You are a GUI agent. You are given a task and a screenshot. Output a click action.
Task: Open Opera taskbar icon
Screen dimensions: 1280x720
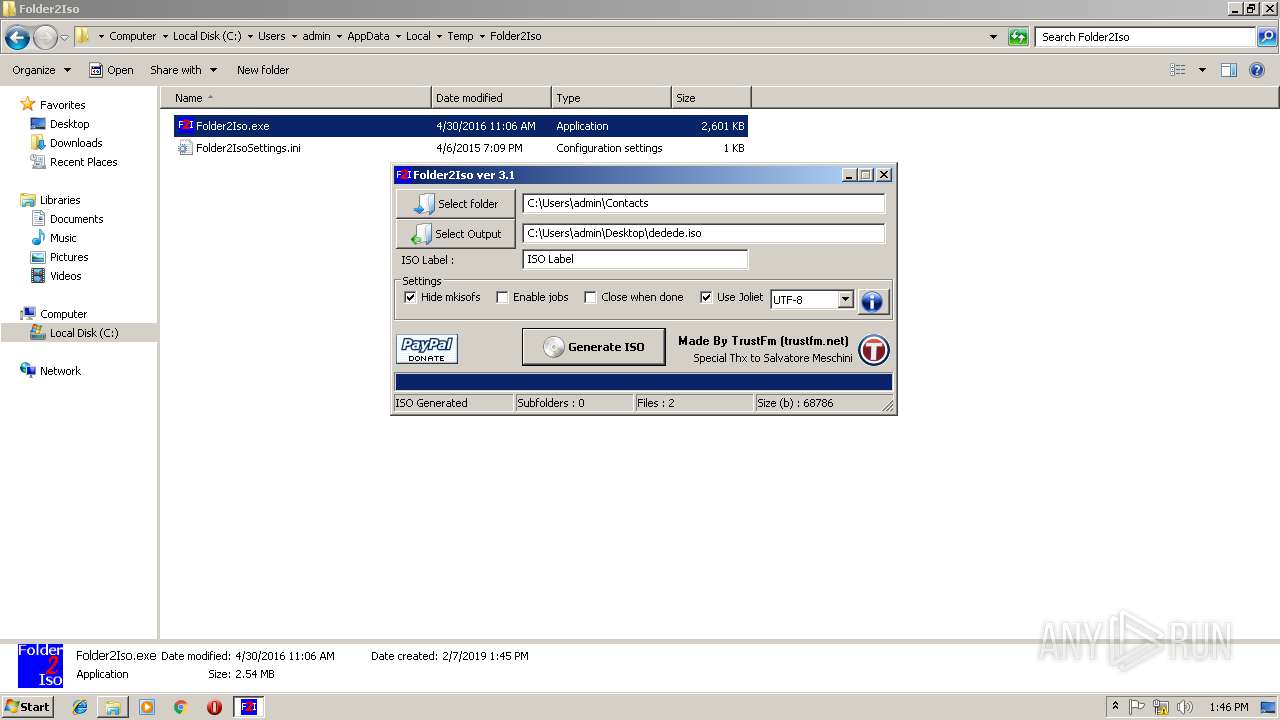(214, 707)
